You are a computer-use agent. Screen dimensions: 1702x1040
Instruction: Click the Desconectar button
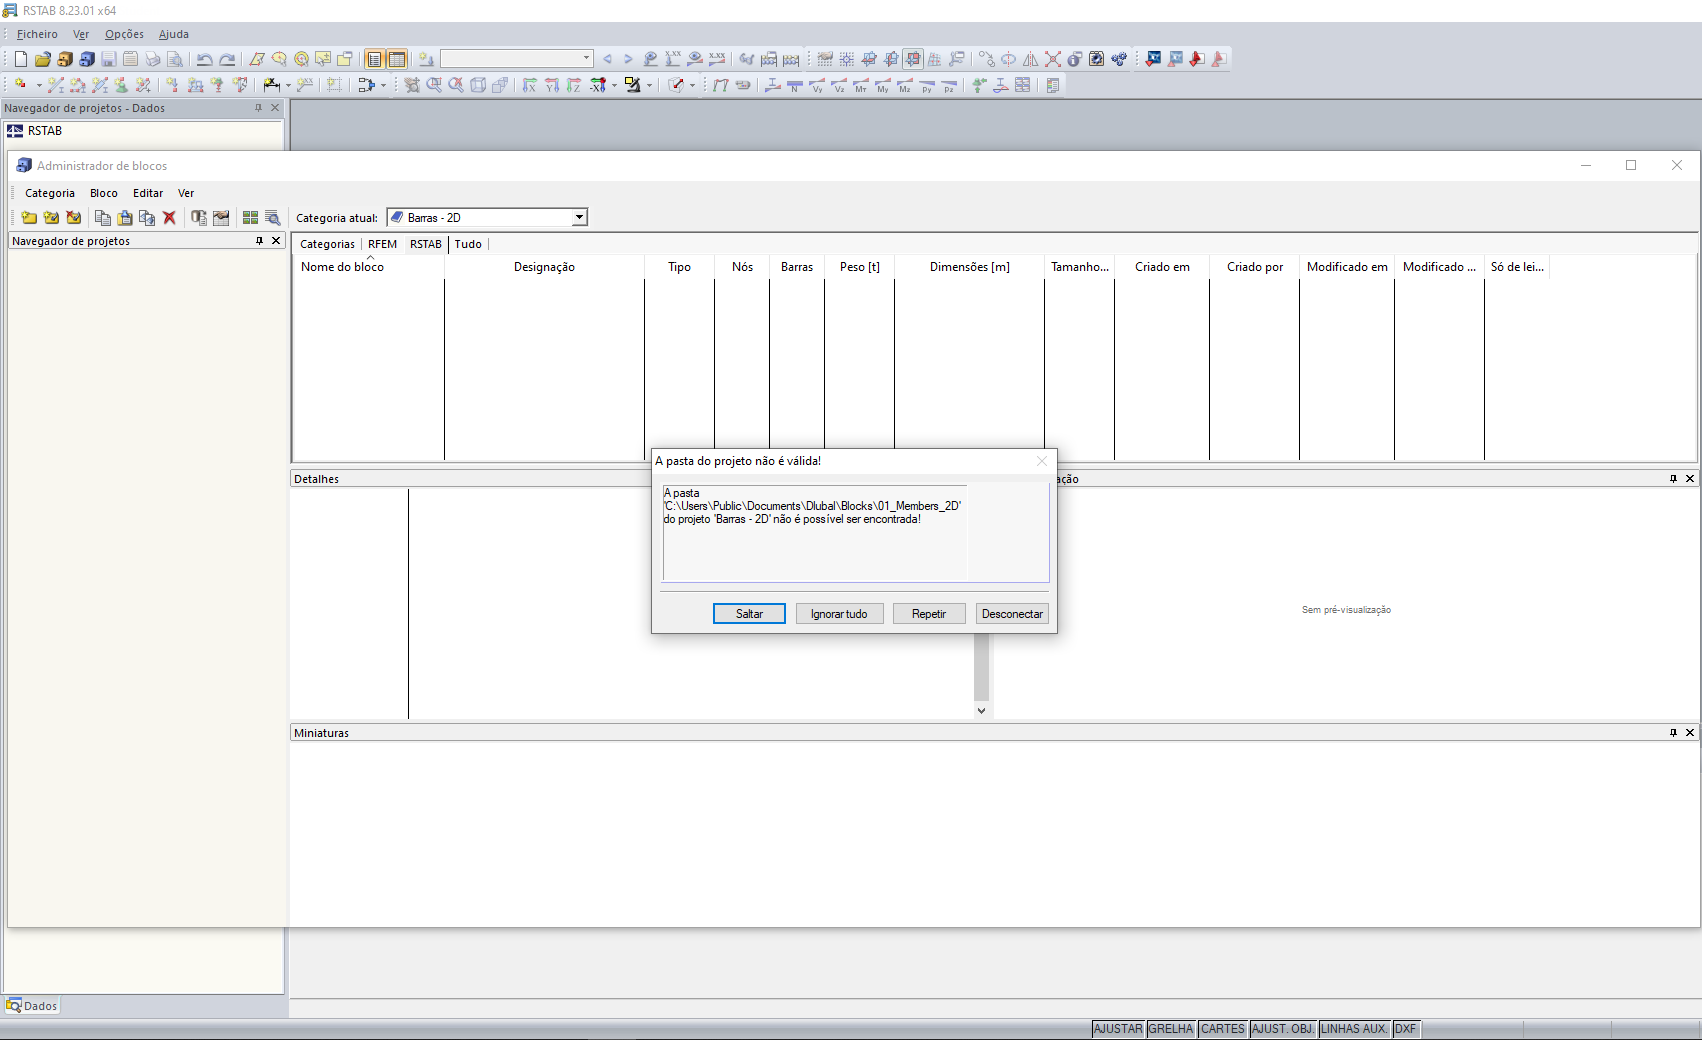click(1012, 614)
